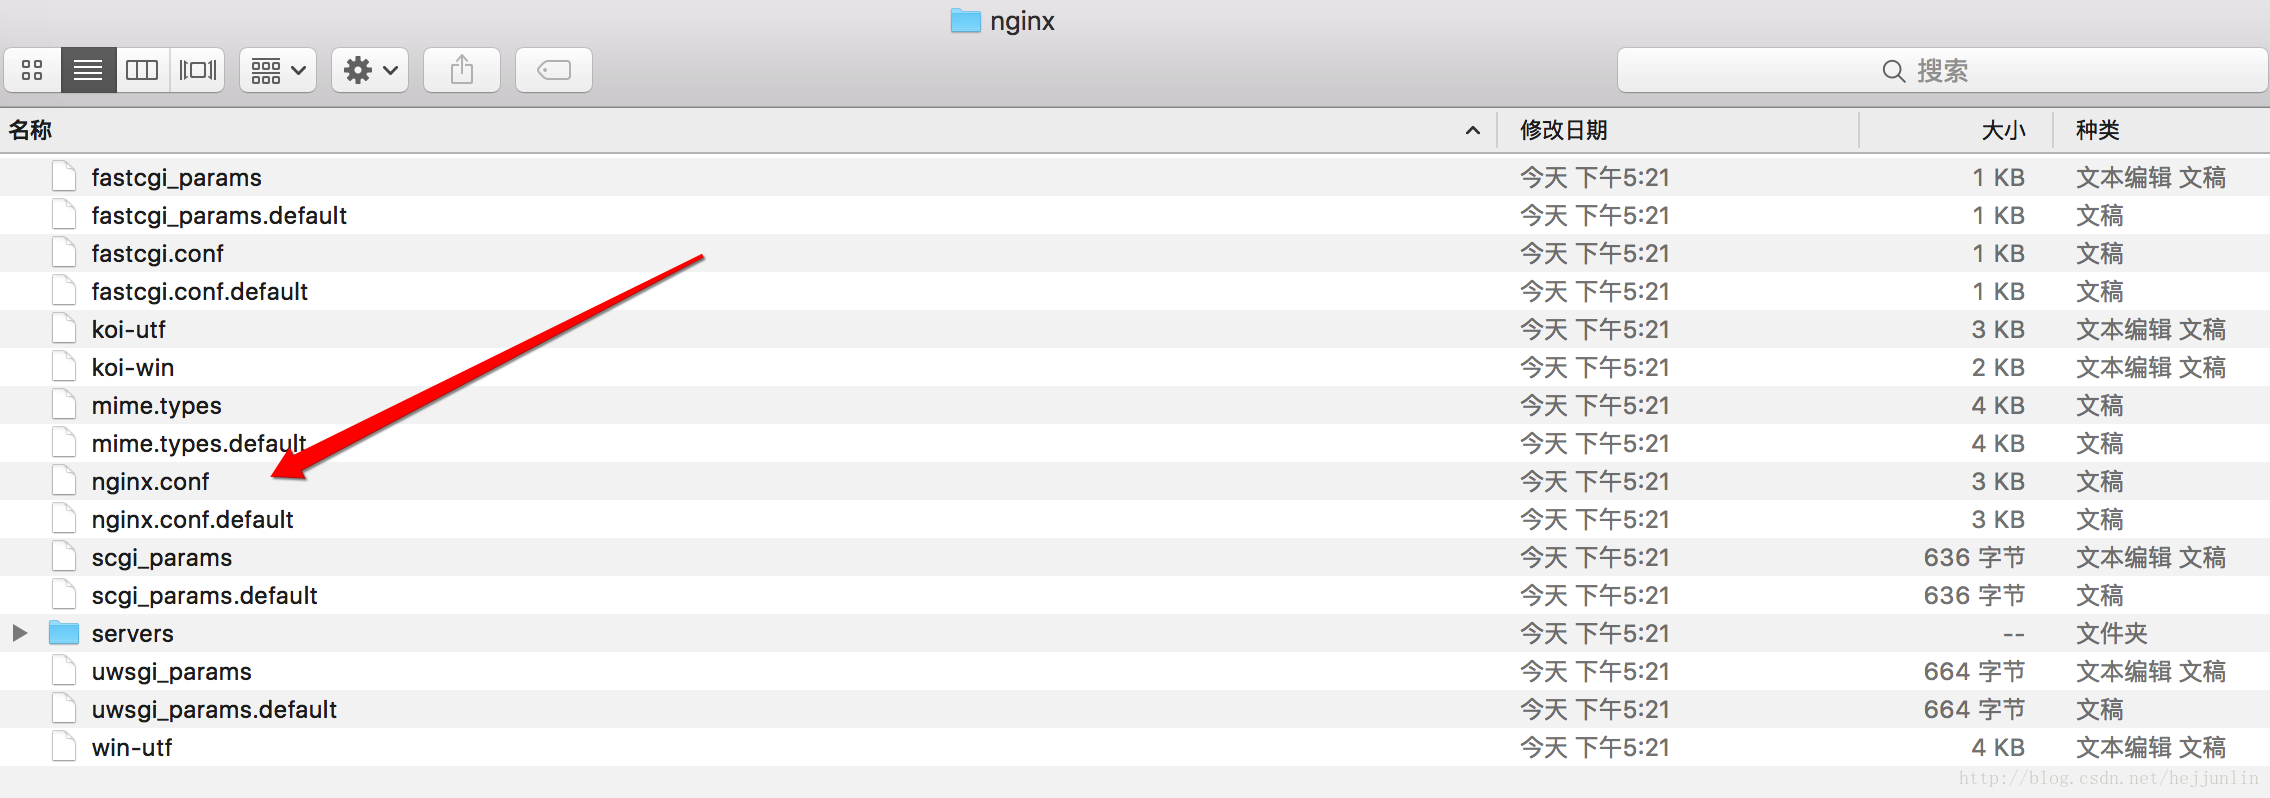2270x798 pixels.
Task: Click 文本编辑 文稿 kind of win-utf
Action: (x=2151, y=748)
